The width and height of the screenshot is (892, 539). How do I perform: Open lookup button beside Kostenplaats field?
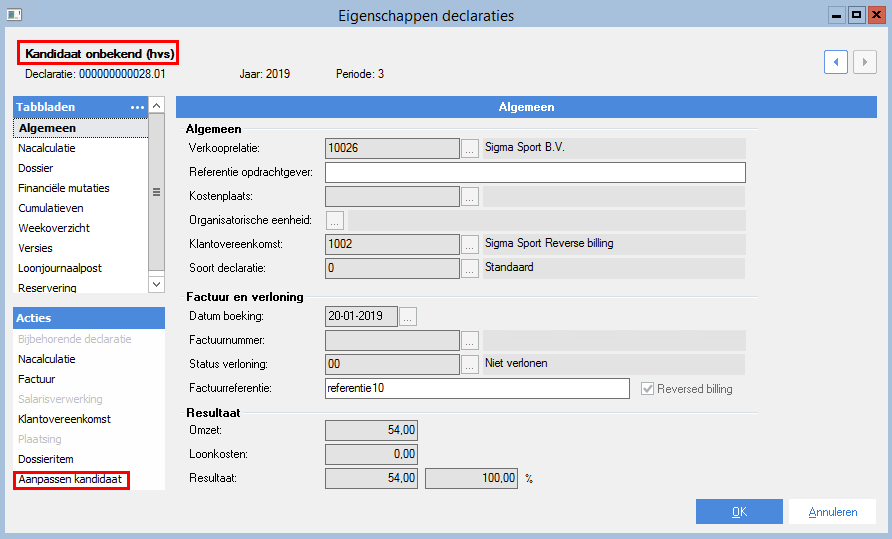469,196
